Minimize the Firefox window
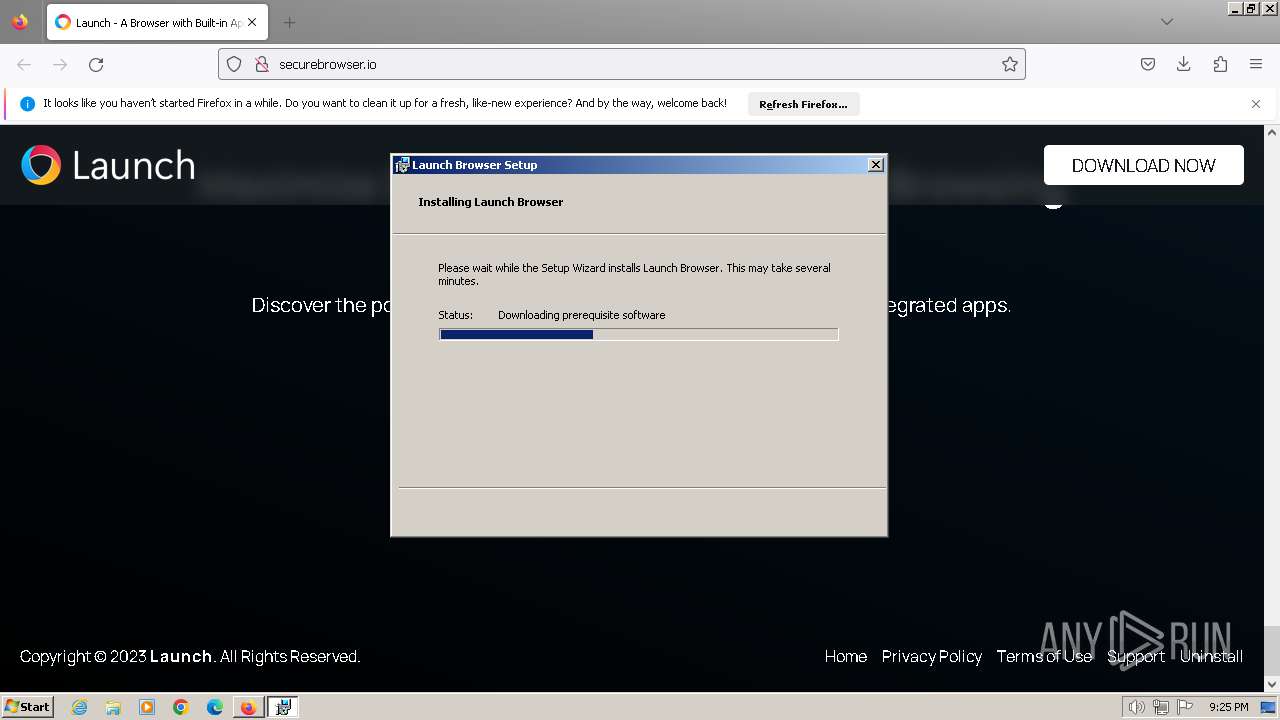The image size is (1280, 720). pyautogui.click(x=1235, y=8)
